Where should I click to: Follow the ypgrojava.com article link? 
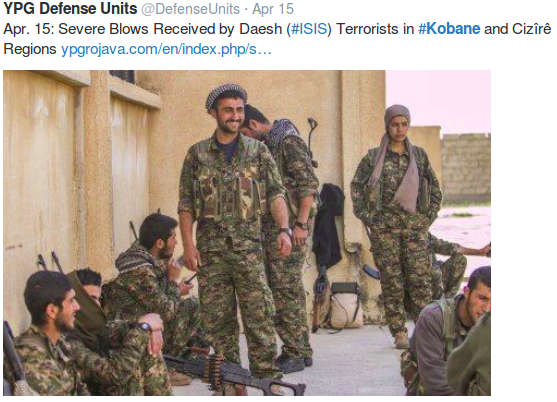(166, 49)
